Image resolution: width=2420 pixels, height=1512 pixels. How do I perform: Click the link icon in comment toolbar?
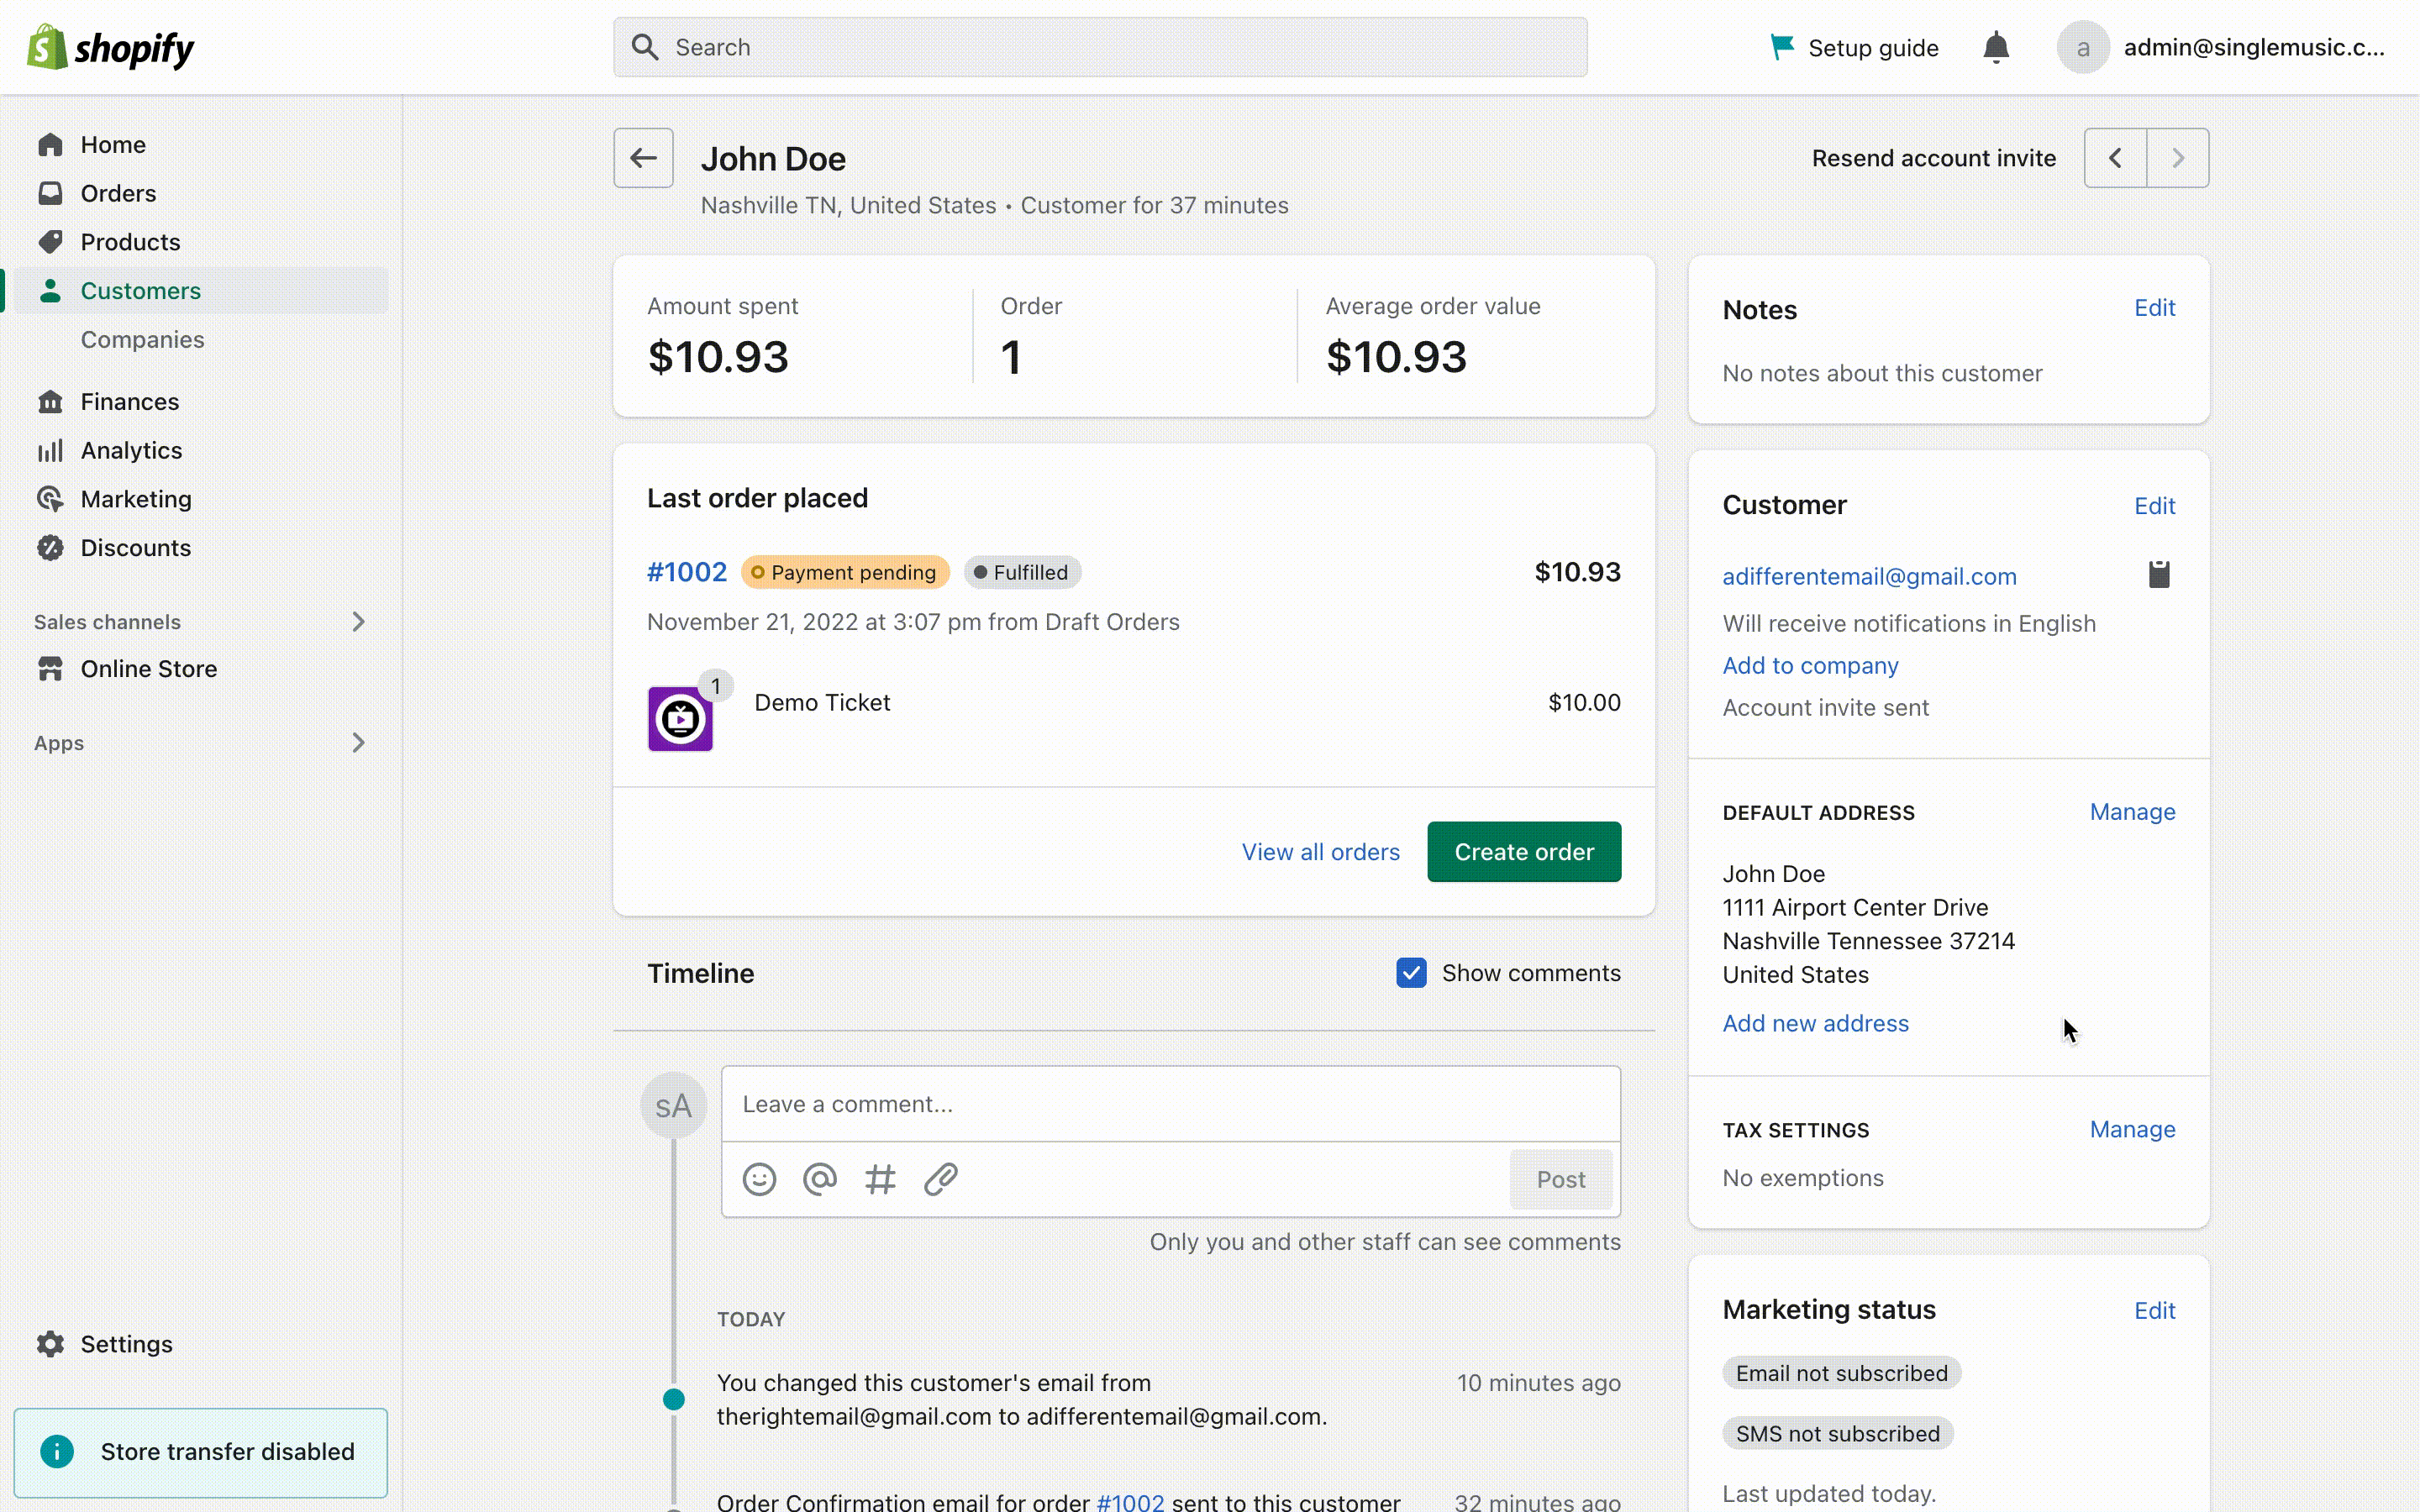click(941, 1179)
